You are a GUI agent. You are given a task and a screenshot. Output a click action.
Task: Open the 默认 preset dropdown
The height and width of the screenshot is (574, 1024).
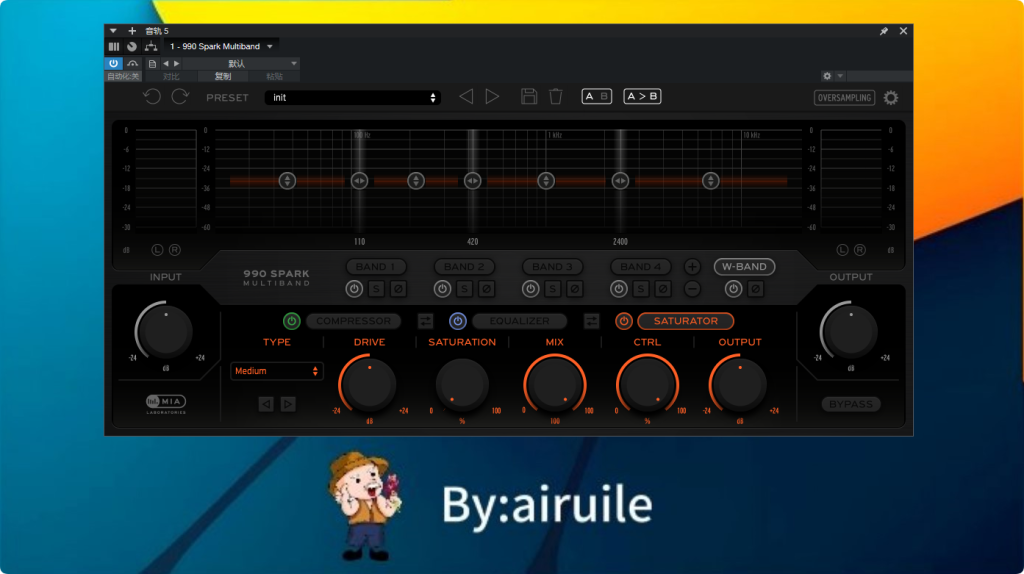tap(242, 63)
